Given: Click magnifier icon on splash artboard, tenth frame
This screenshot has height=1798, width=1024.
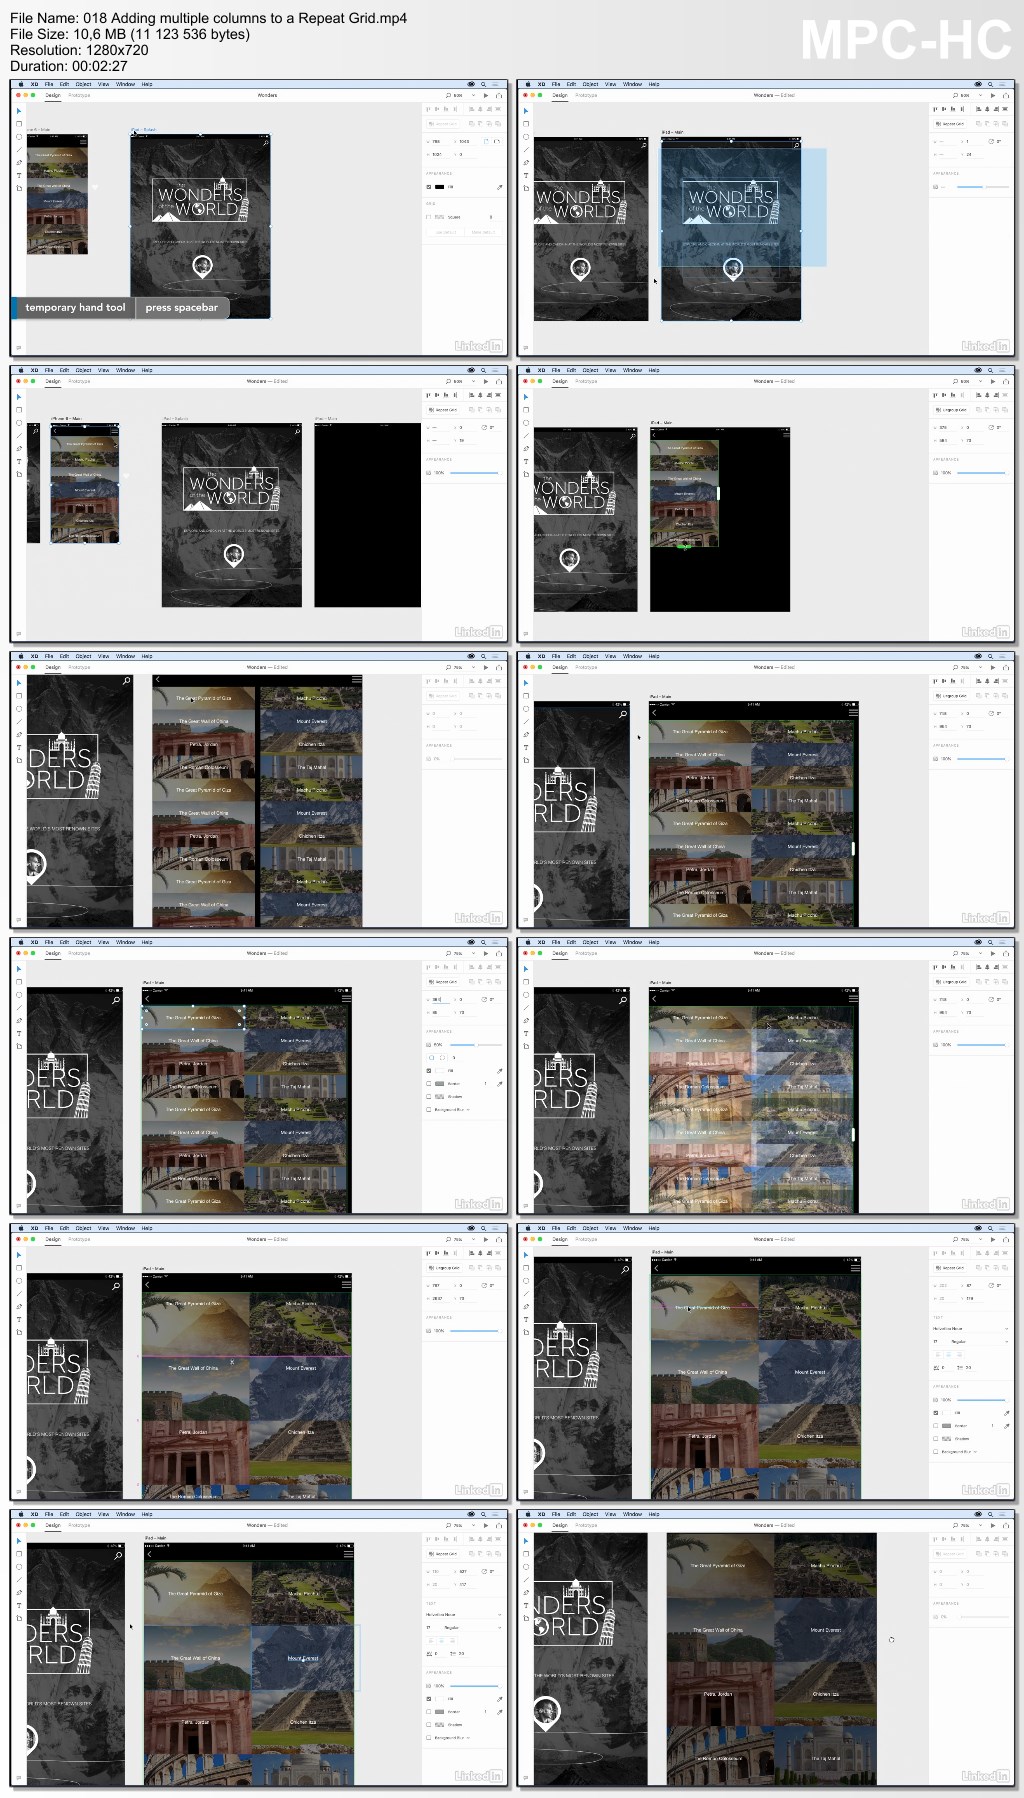Looking at the screenshot, I should 624,1270.
